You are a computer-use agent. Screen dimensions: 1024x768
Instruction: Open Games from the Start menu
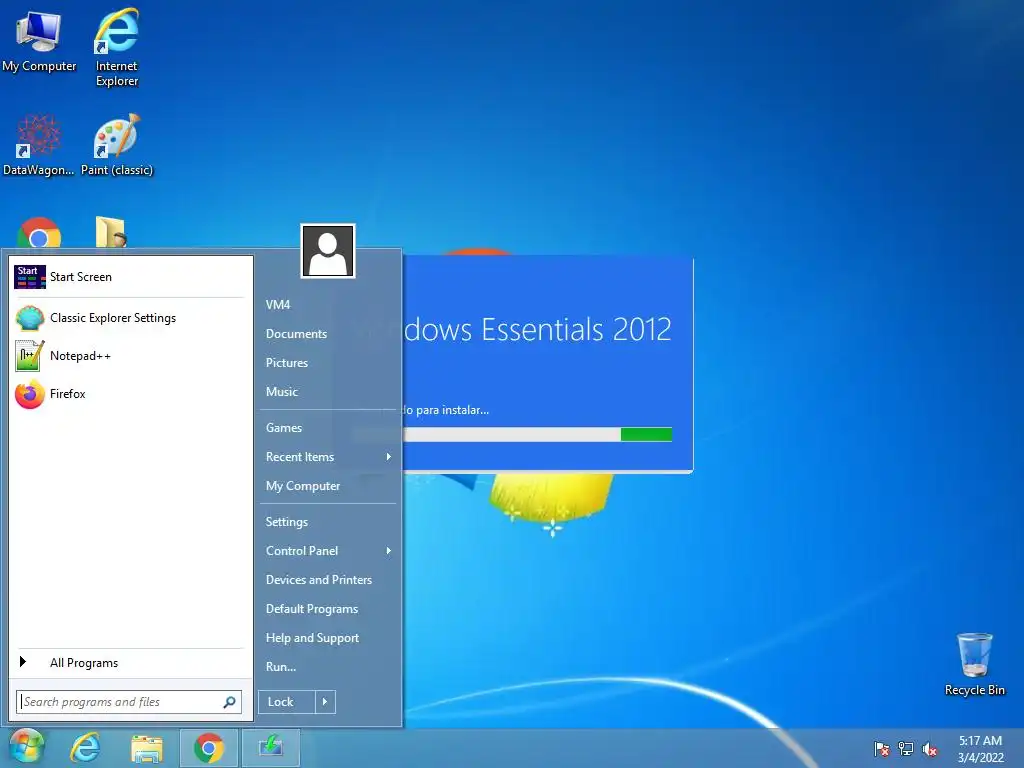coord(283,428)
